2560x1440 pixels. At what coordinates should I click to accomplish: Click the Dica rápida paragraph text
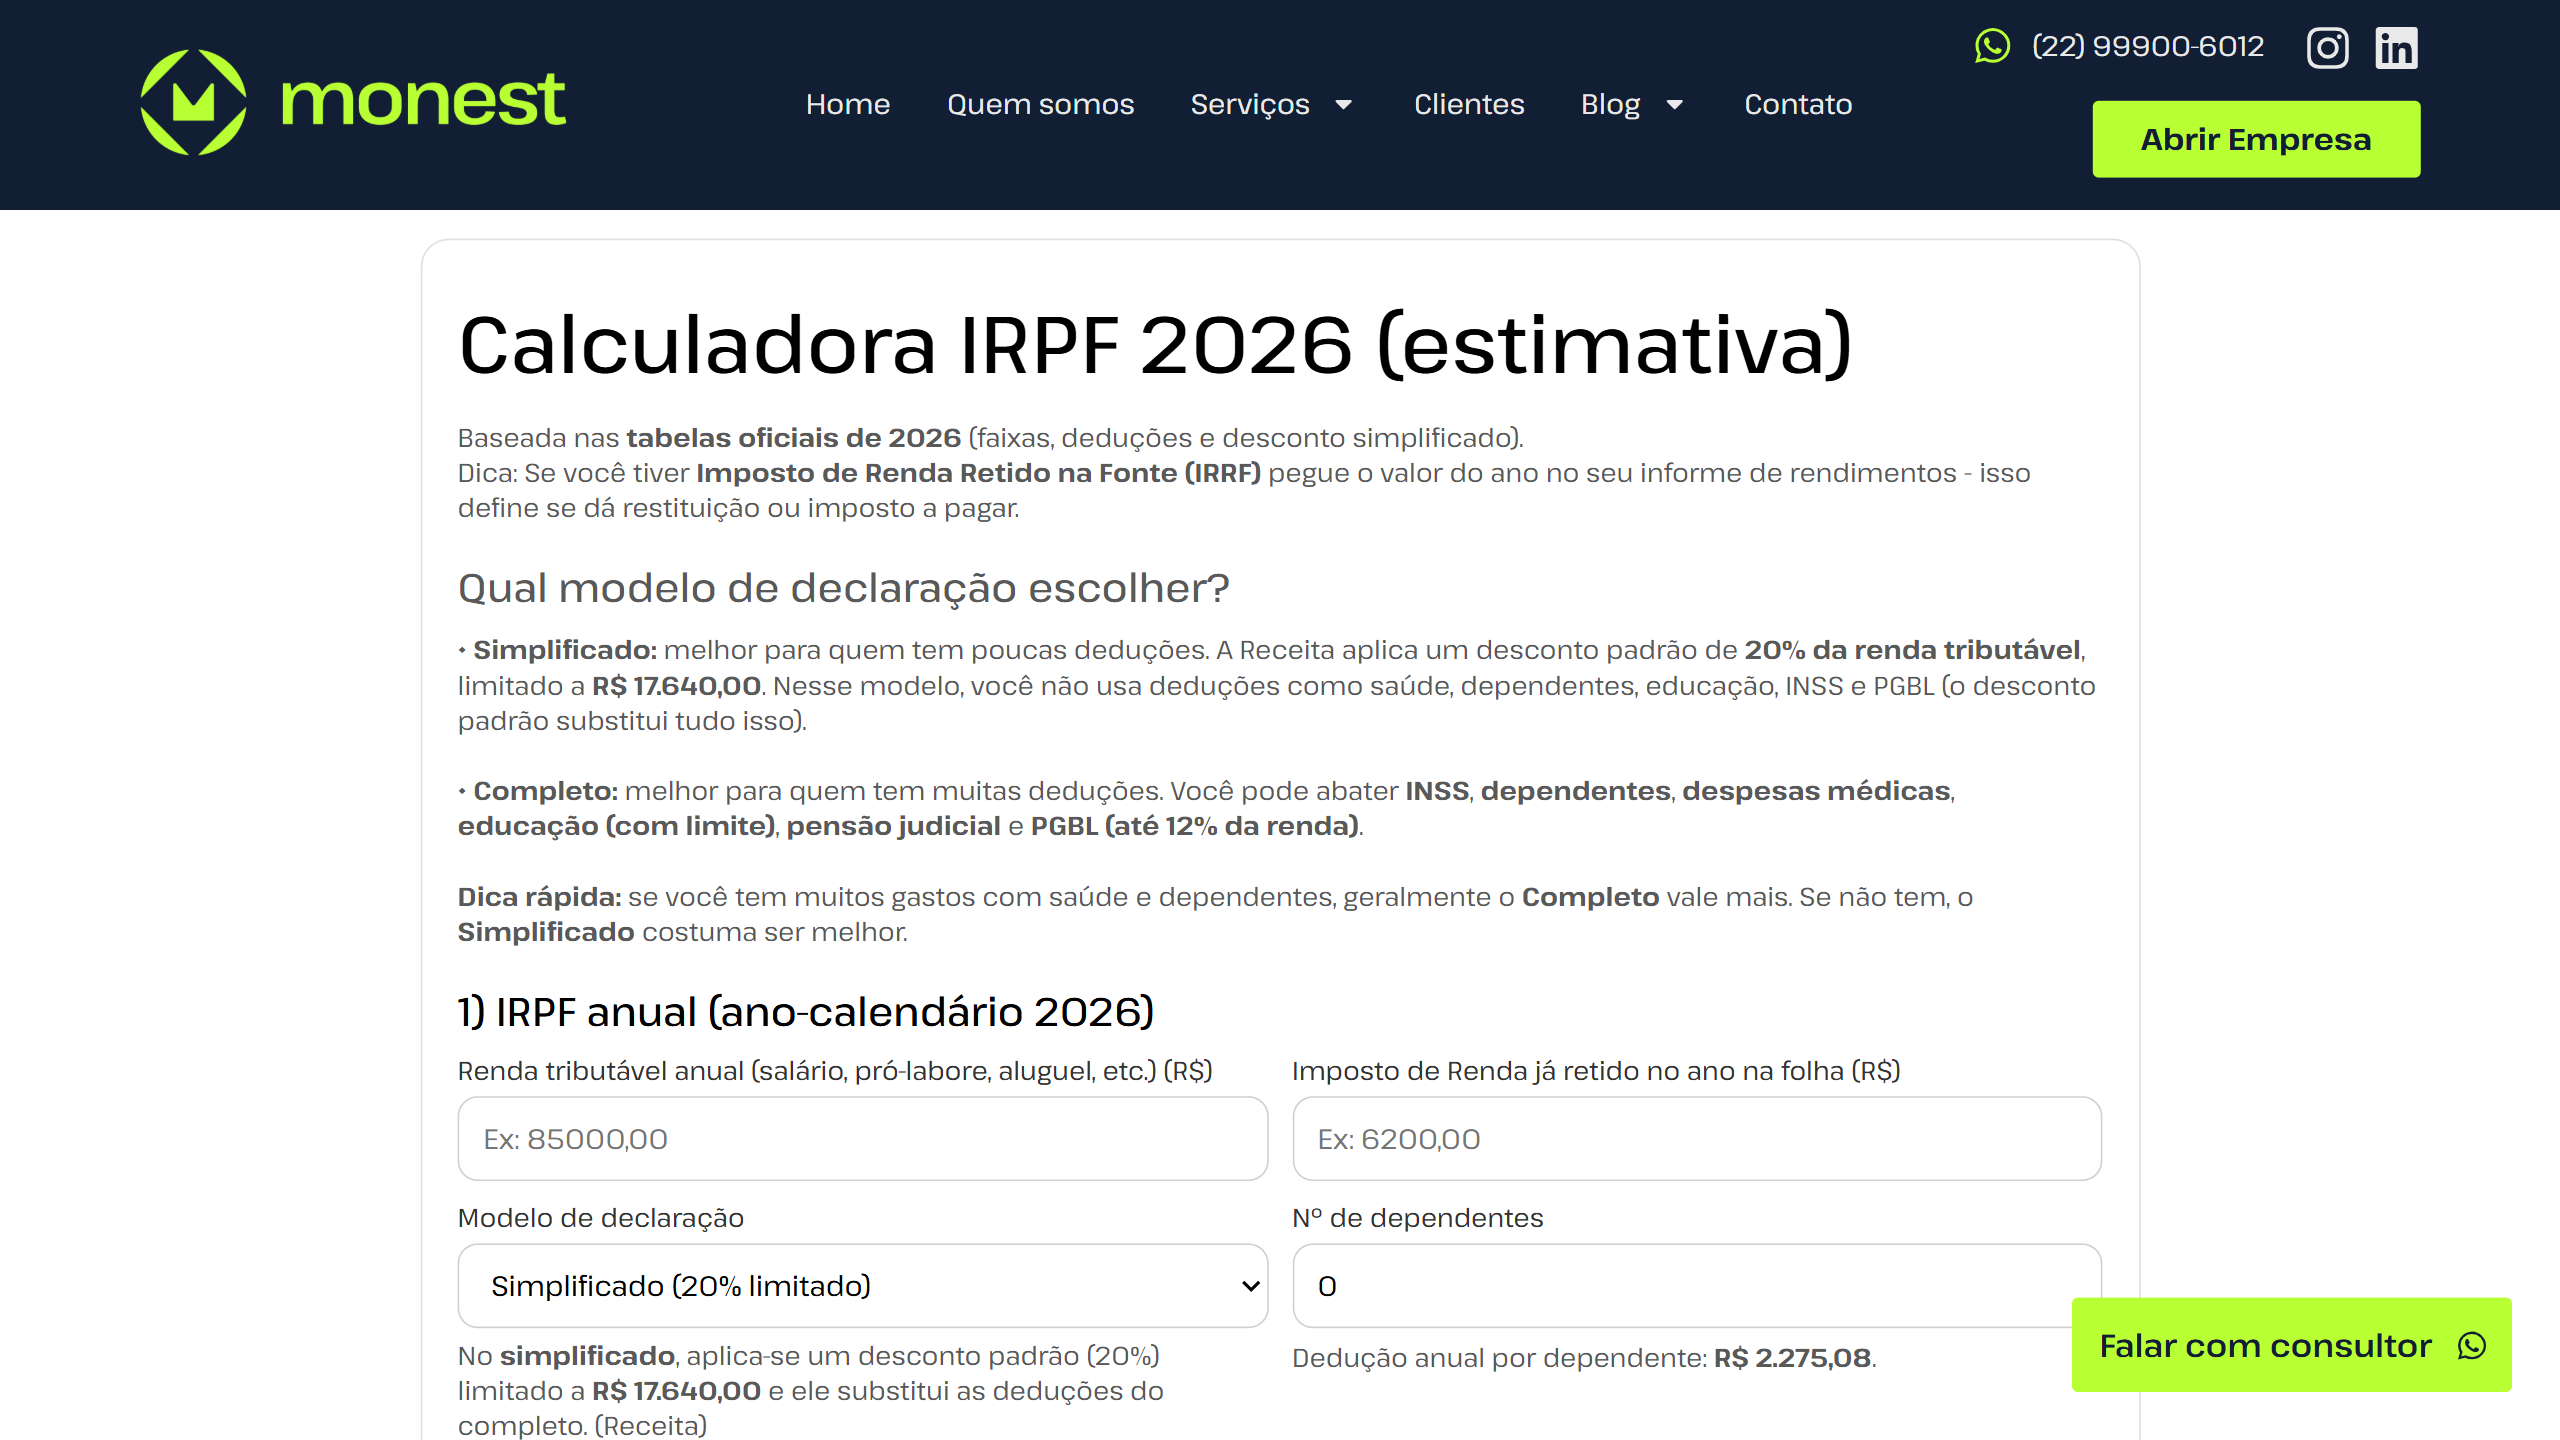click(1215, 914)
